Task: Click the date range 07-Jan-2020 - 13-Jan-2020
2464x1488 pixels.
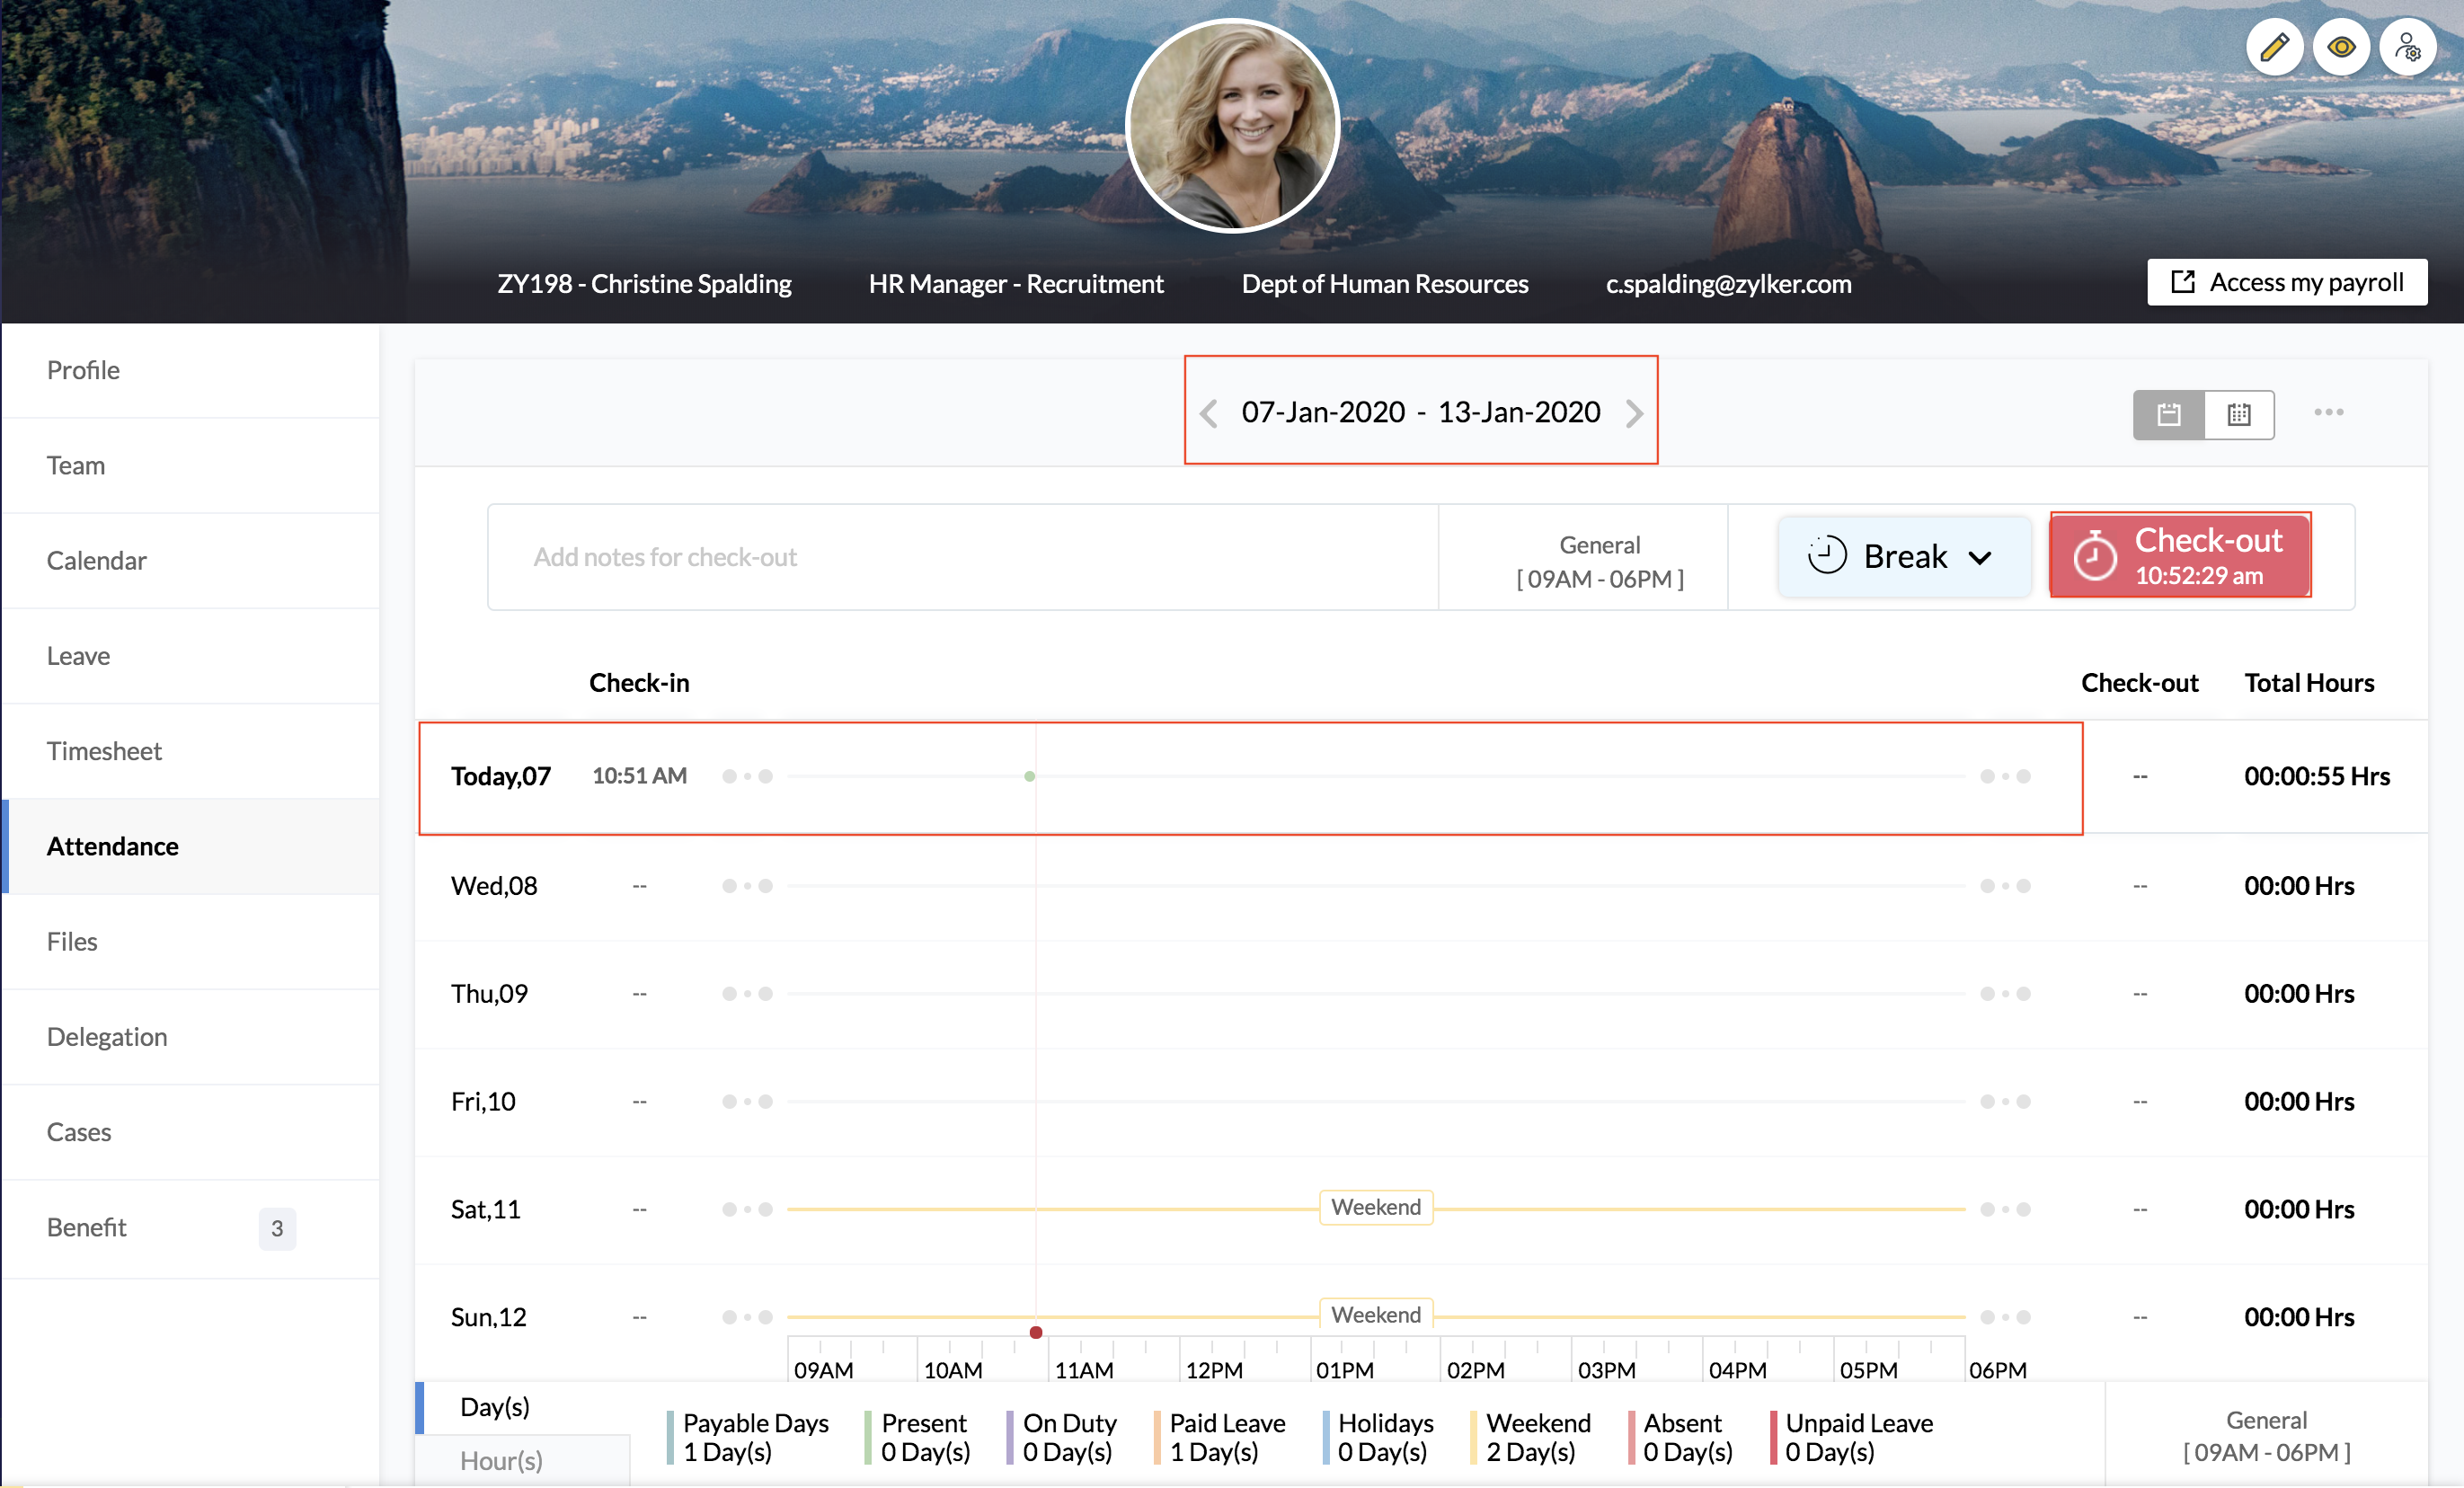Action: 1420,412
